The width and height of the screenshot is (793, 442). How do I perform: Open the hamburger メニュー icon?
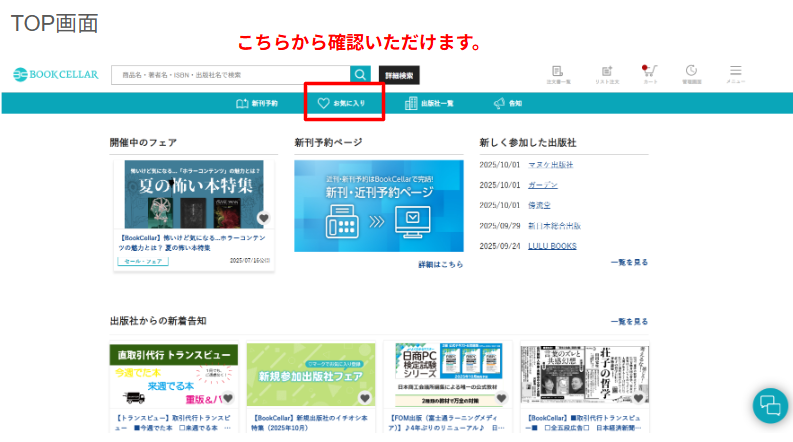coord(735,74)
